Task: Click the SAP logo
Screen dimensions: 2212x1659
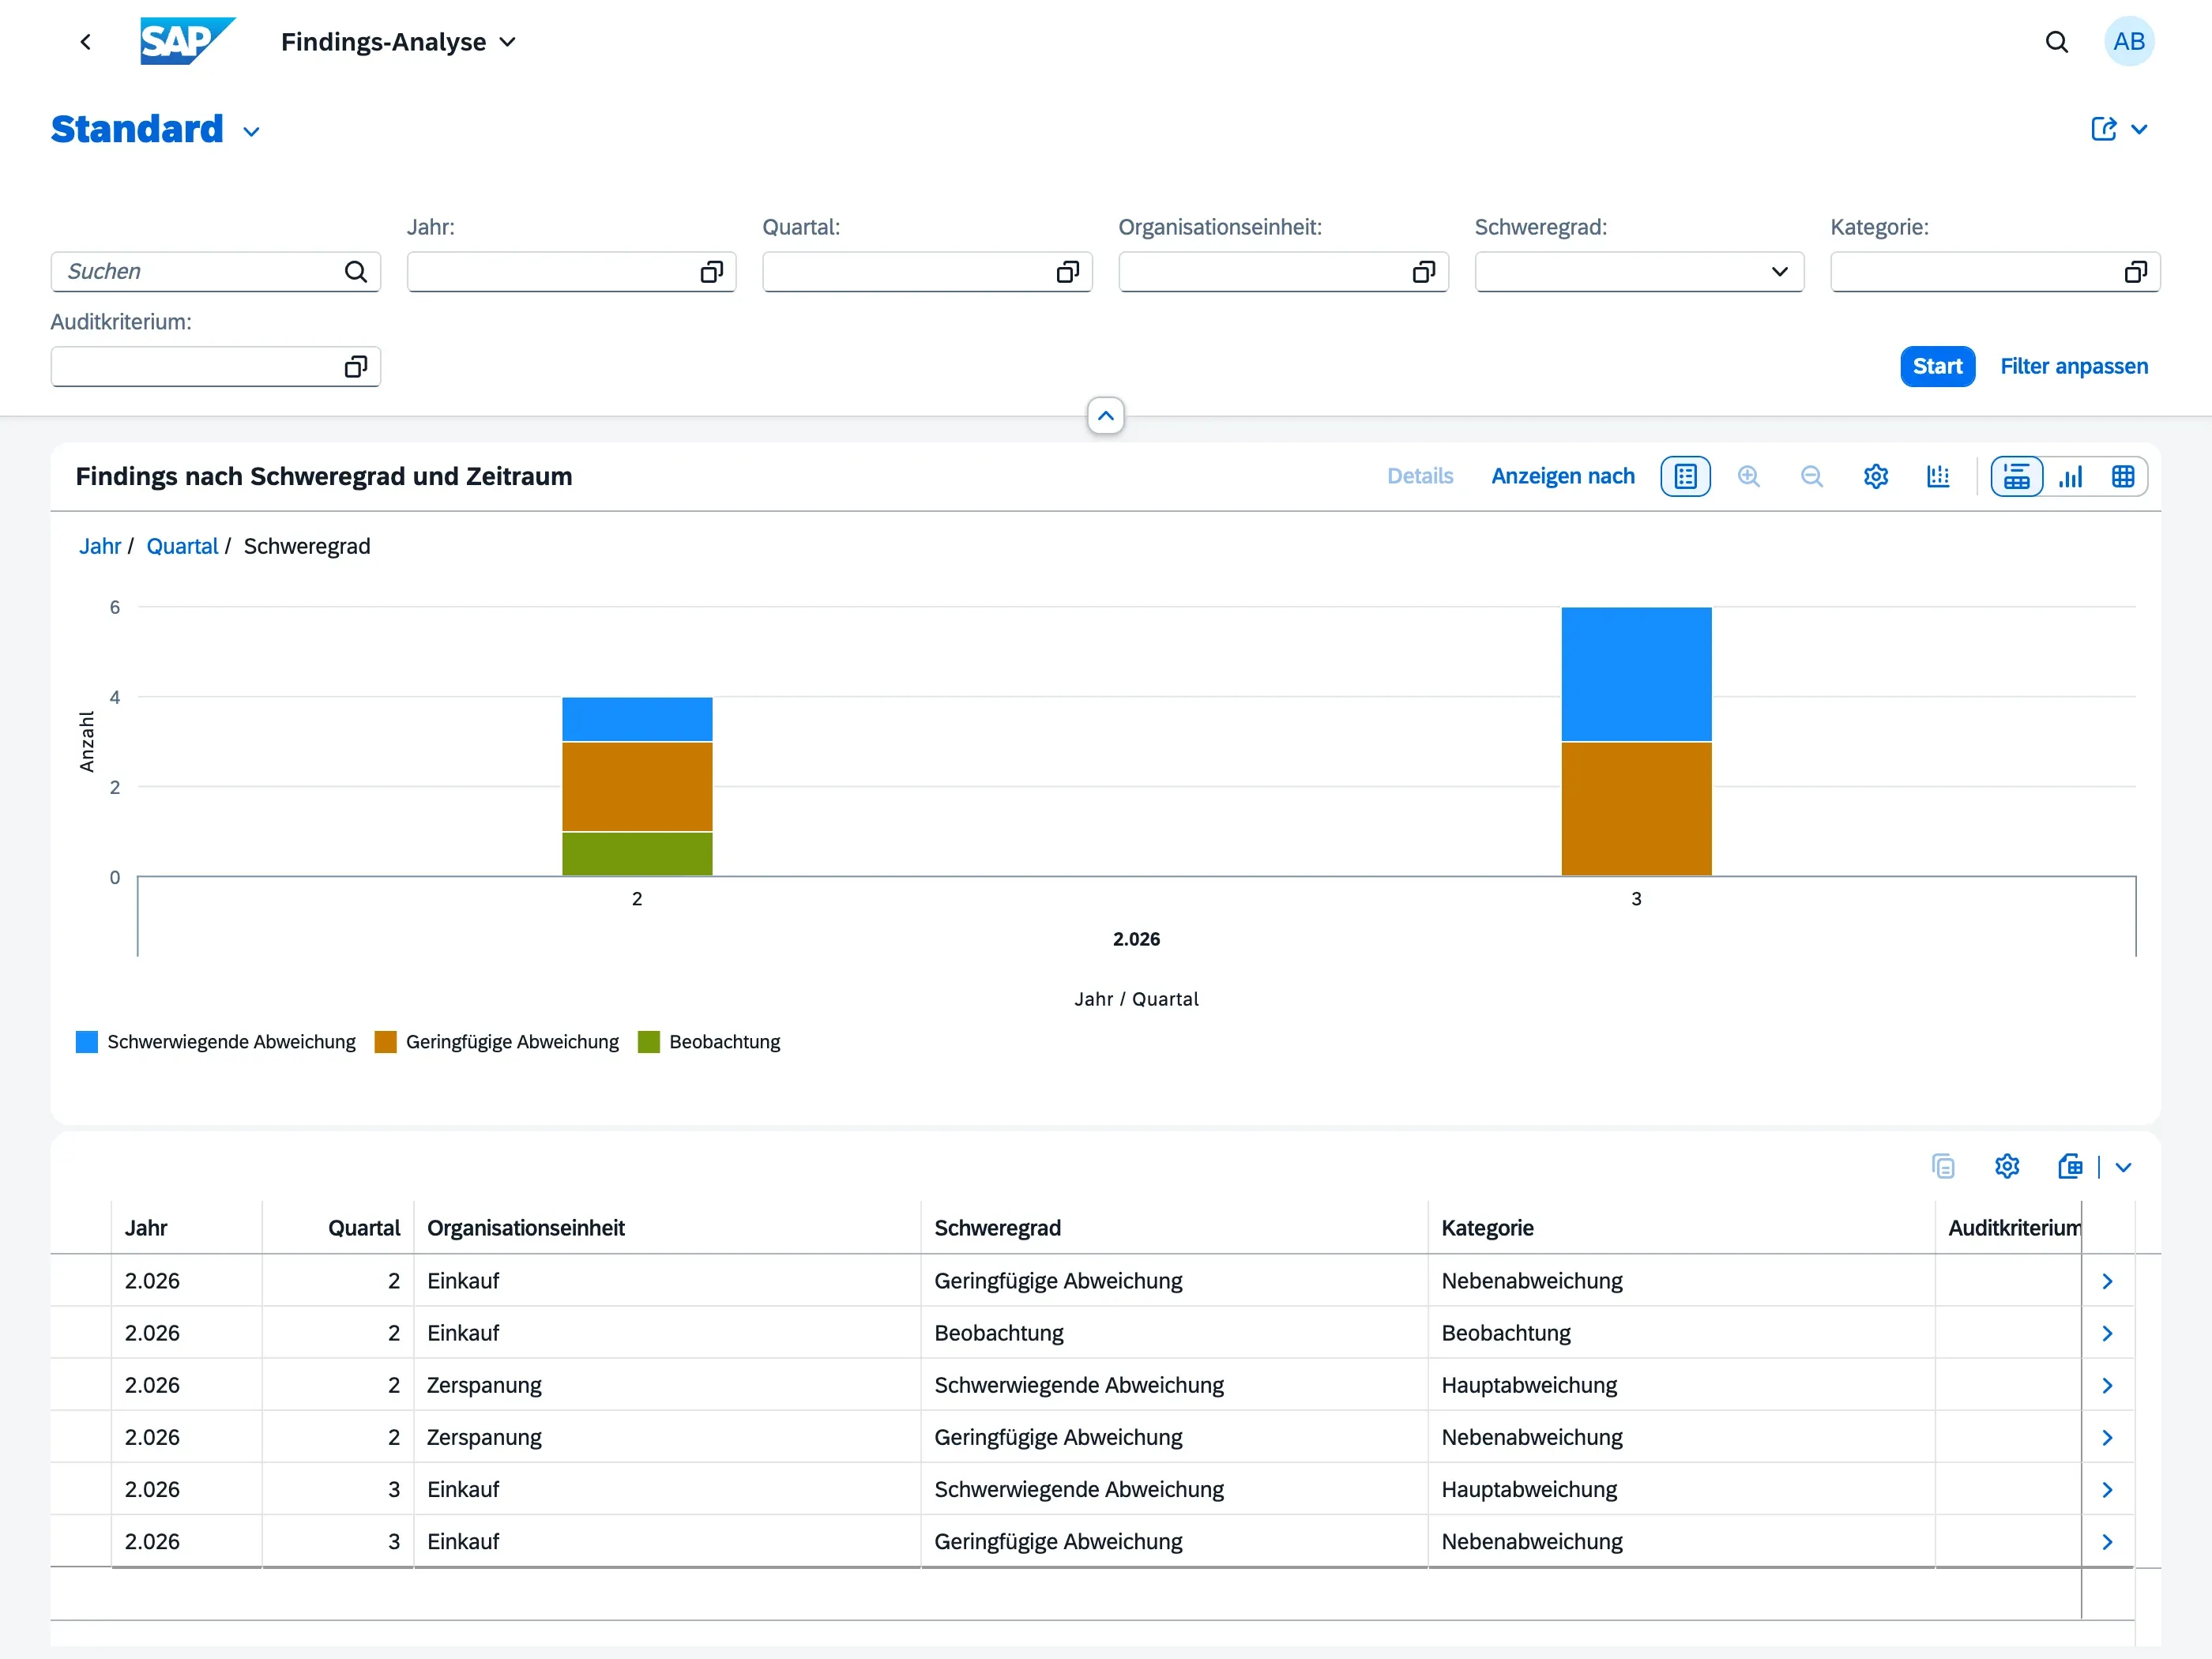Action: [x=188, y=41]
